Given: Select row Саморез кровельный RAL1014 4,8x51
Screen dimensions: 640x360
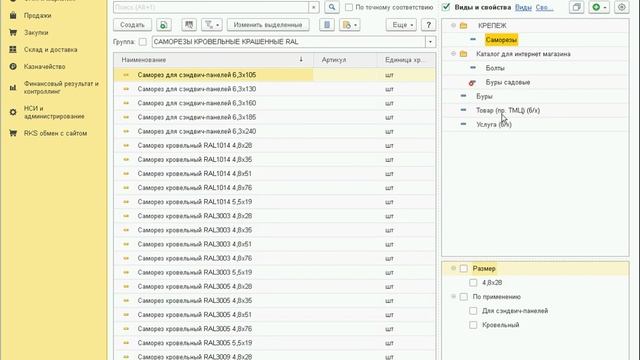Looking at the screenshot, I should 275,173.
